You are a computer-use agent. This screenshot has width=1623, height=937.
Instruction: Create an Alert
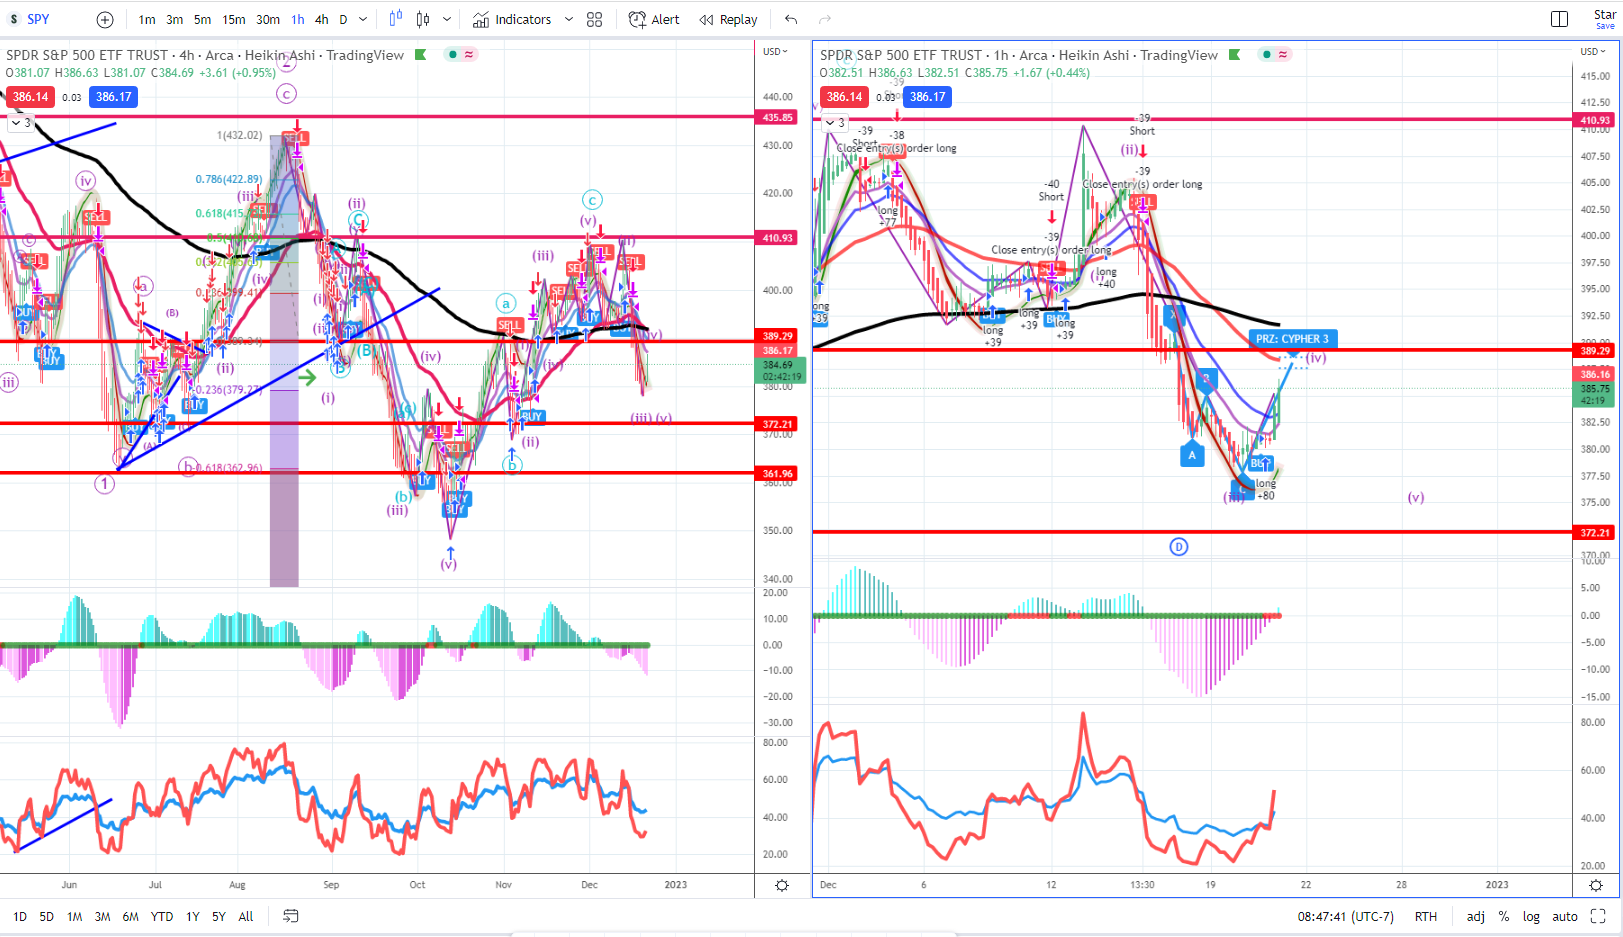[x=654, y=19]
